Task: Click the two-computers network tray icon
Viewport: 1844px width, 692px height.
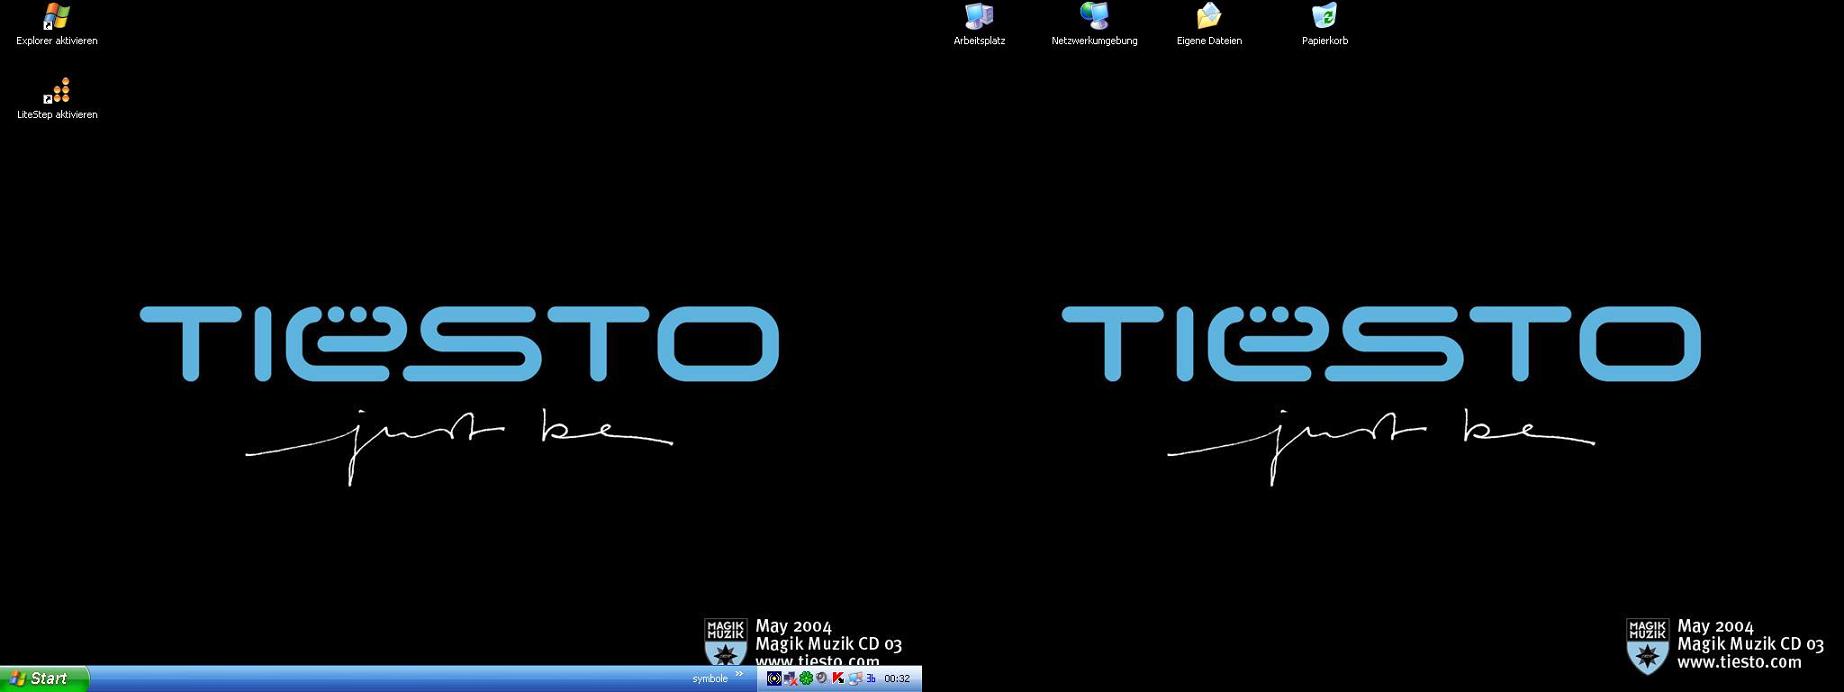Action: tap(854, 678)
